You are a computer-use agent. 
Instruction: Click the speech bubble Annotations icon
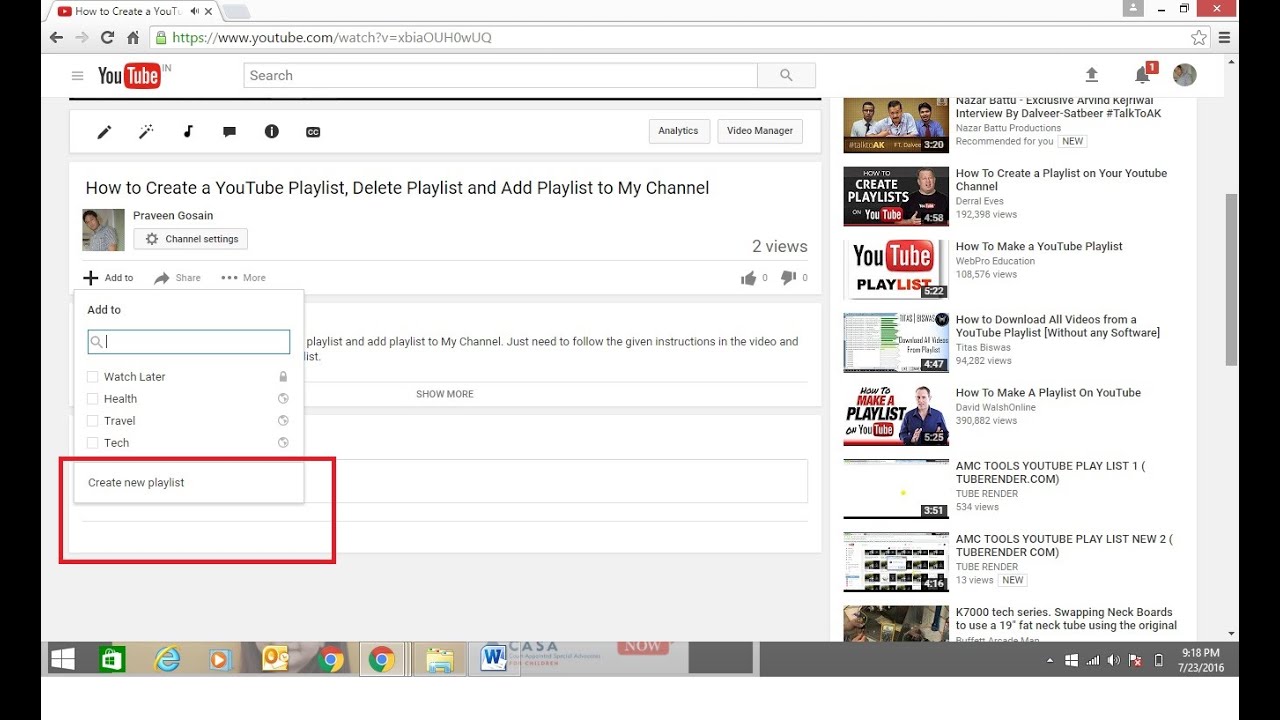tap(229, 132)
